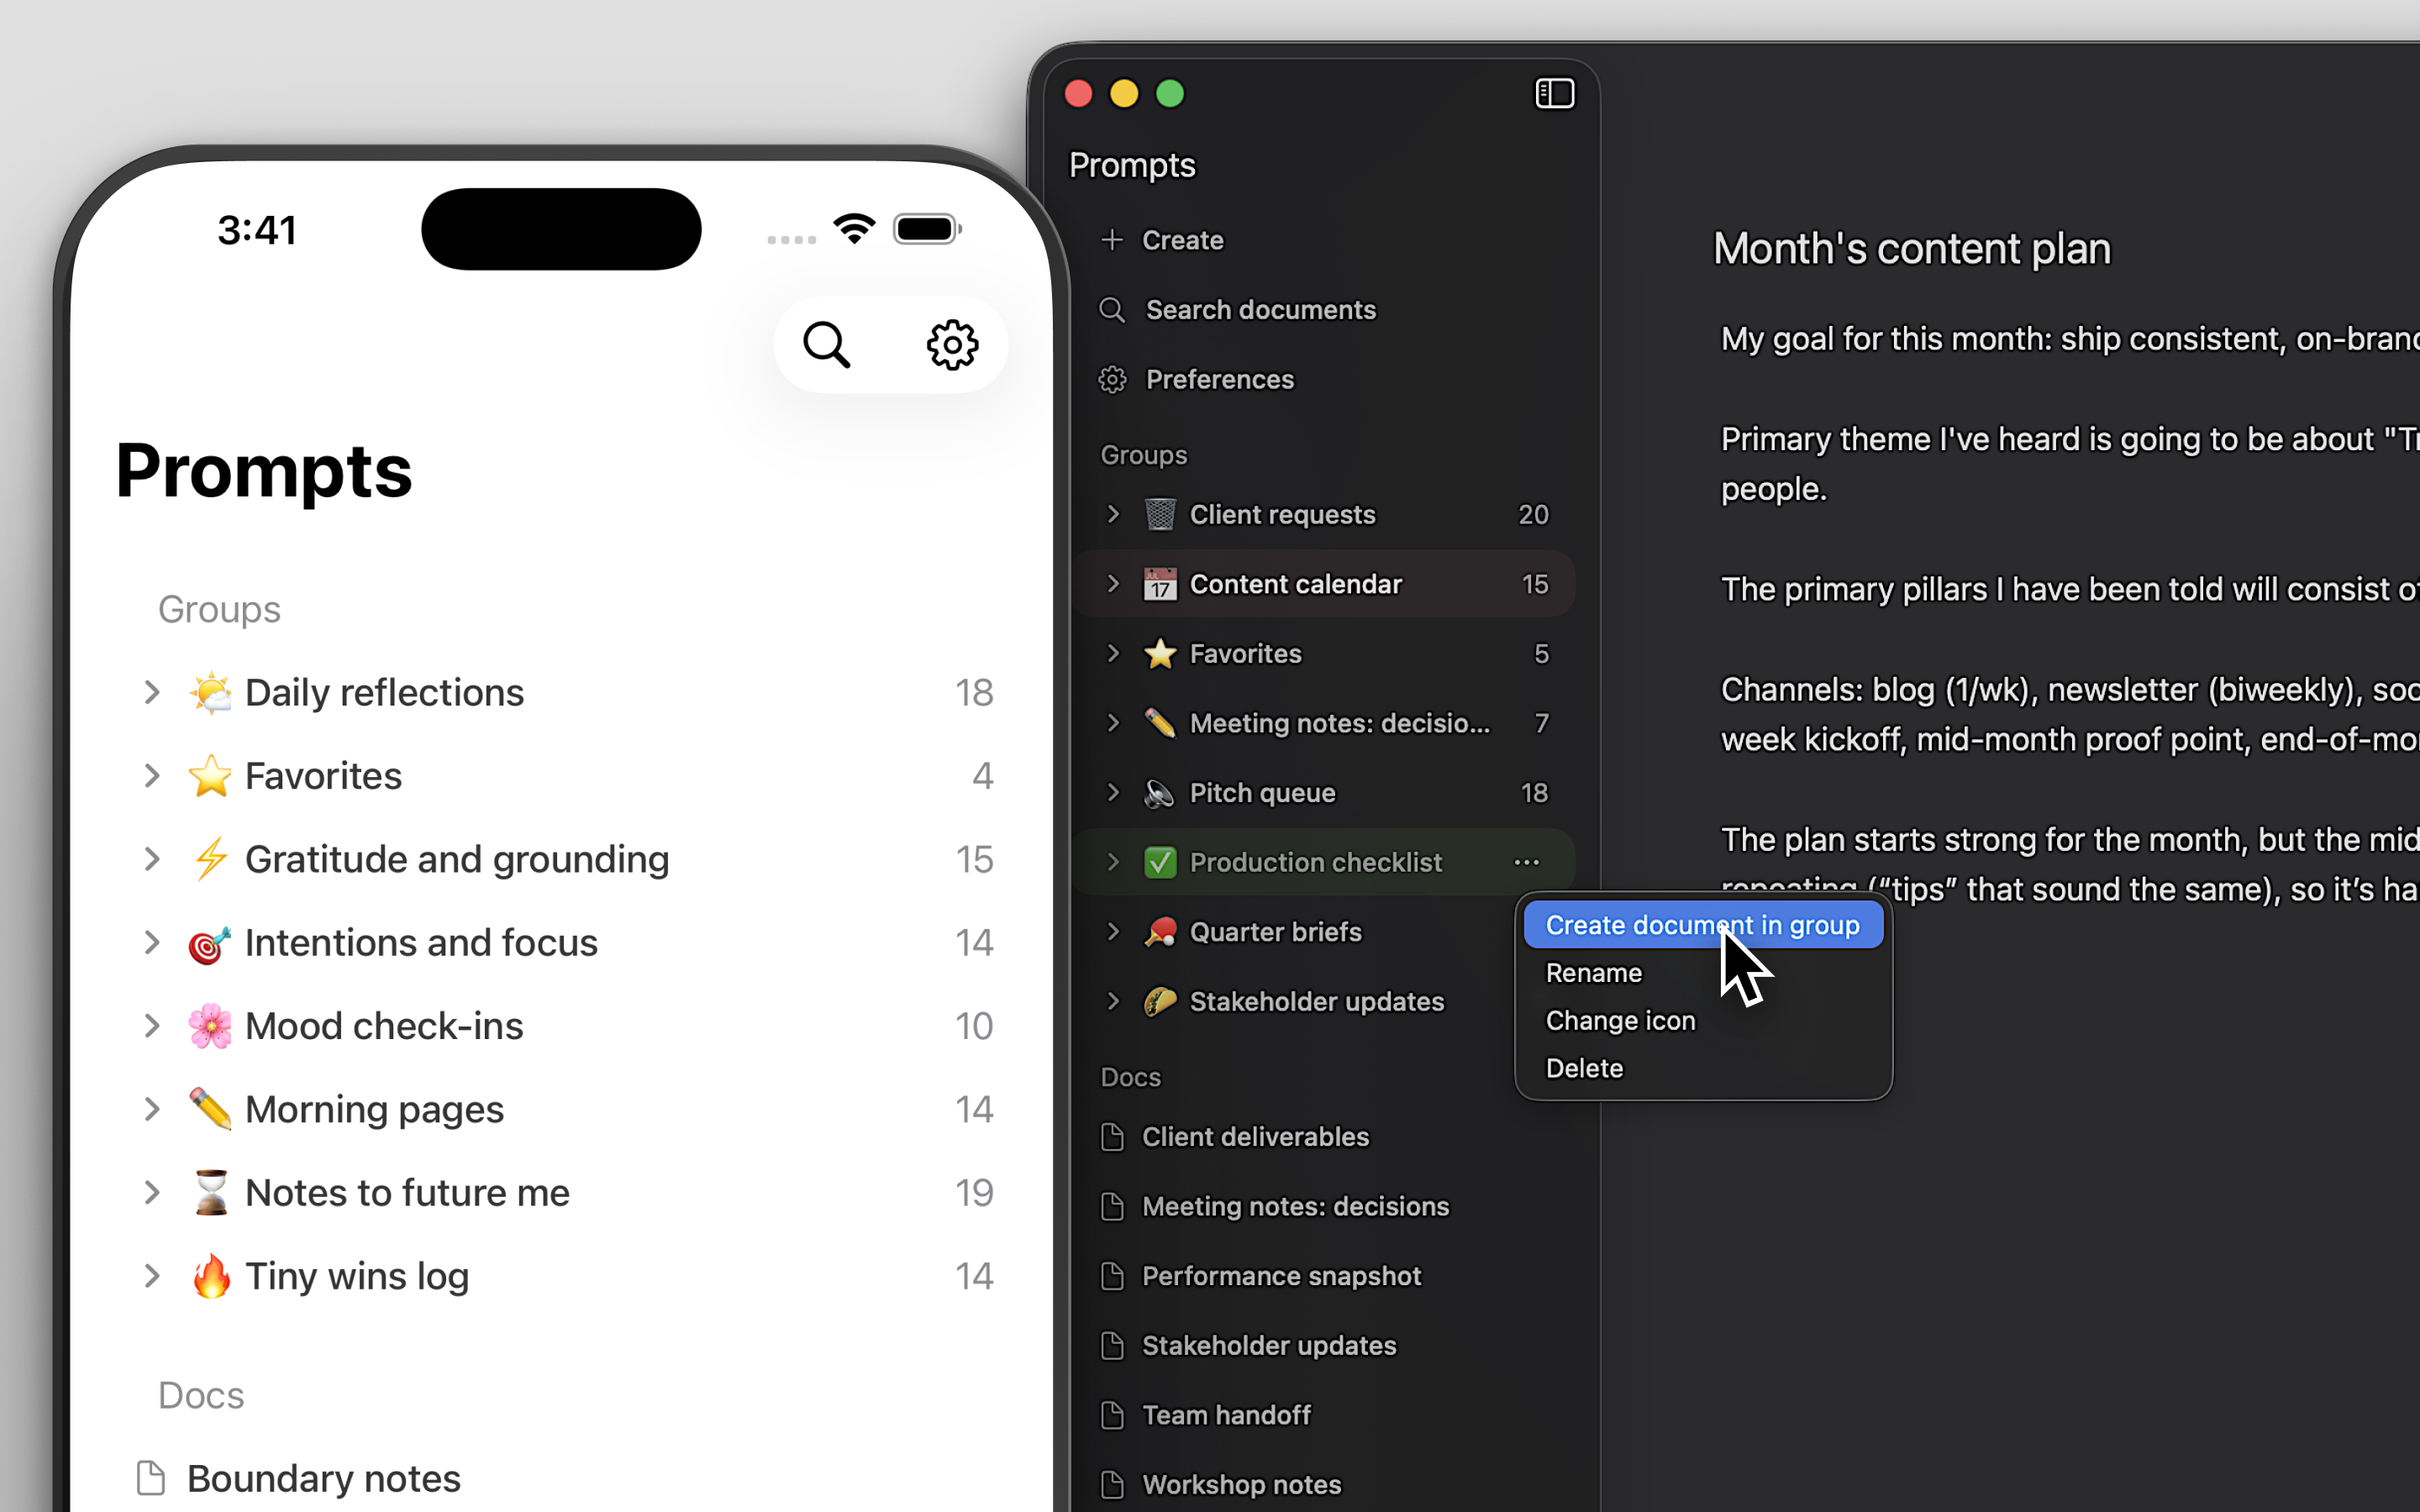The image size is (2420, 1512).
Task: Click the ellipsis button on Production checklist
Action: [x=1525, y=861]
